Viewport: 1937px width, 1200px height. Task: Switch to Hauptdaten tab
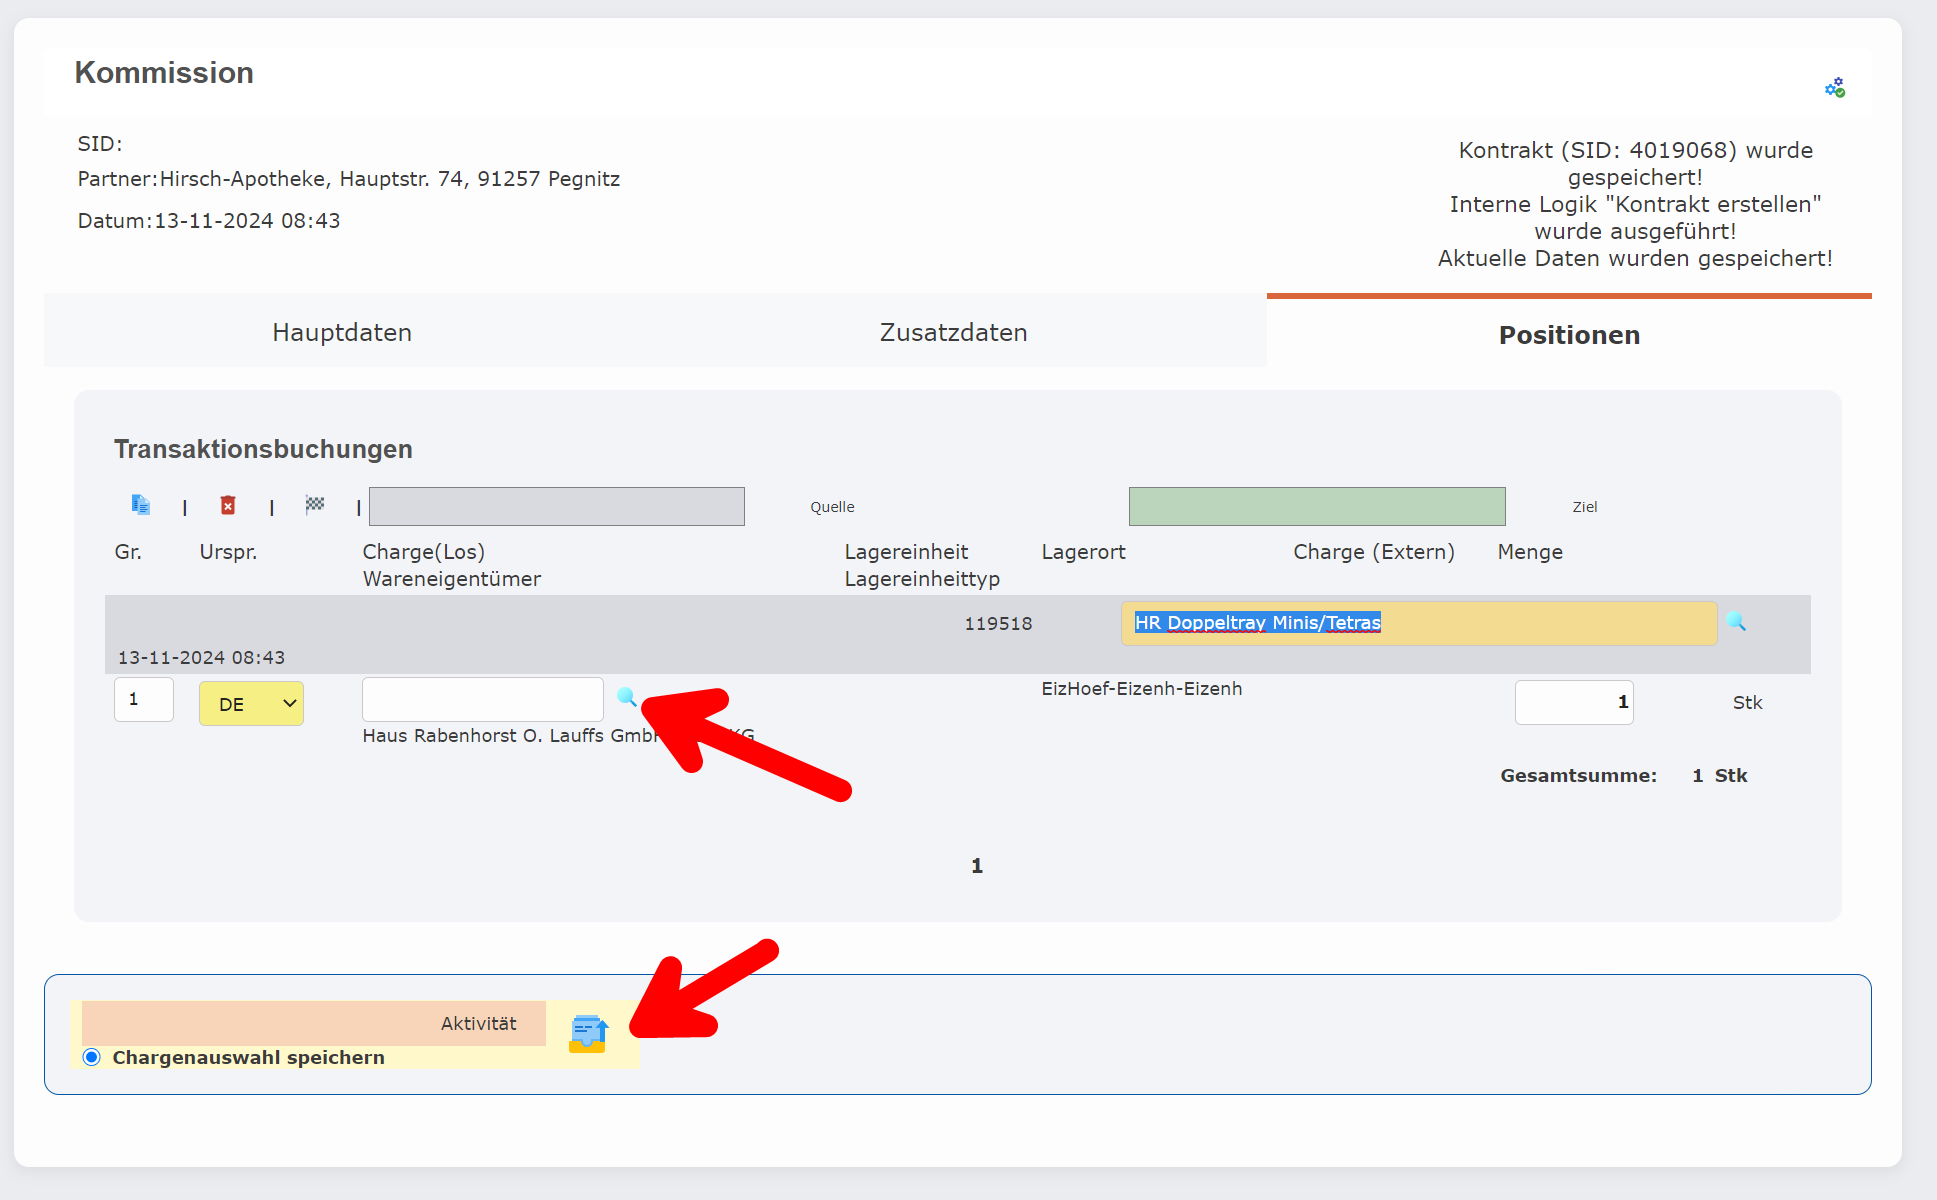(342, 332)
